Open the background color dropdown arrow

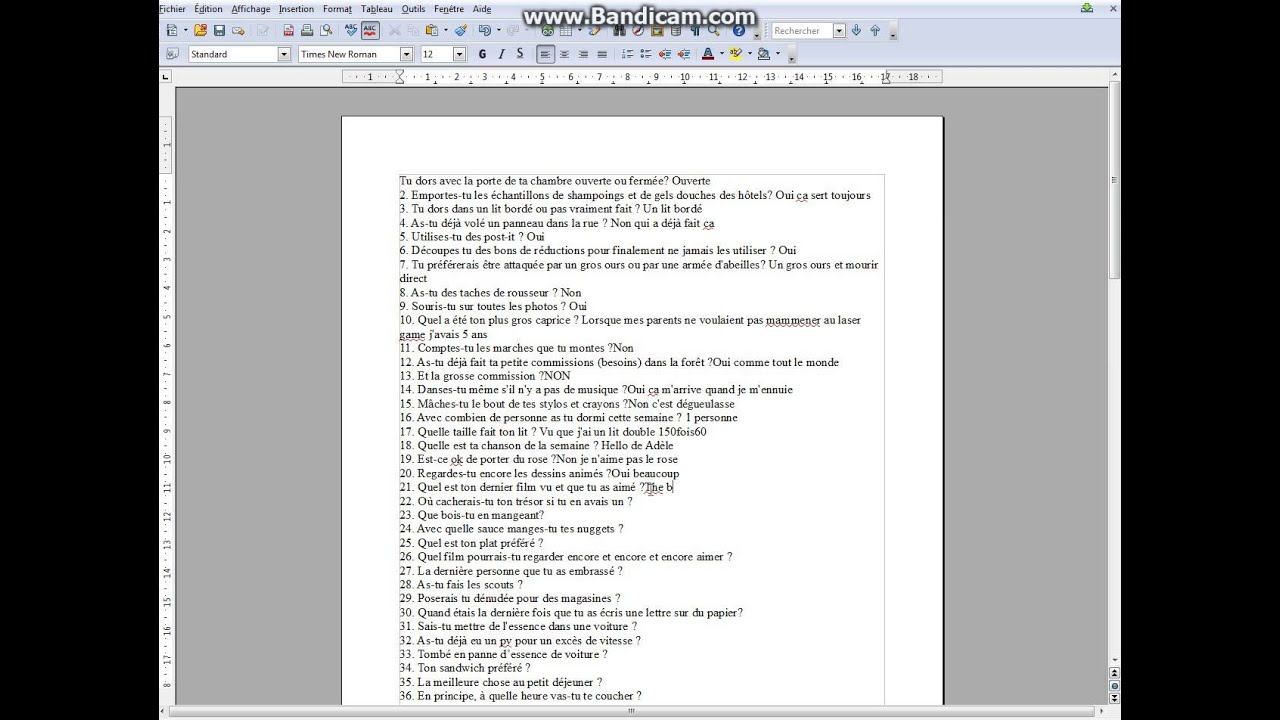tap(778, 54)
